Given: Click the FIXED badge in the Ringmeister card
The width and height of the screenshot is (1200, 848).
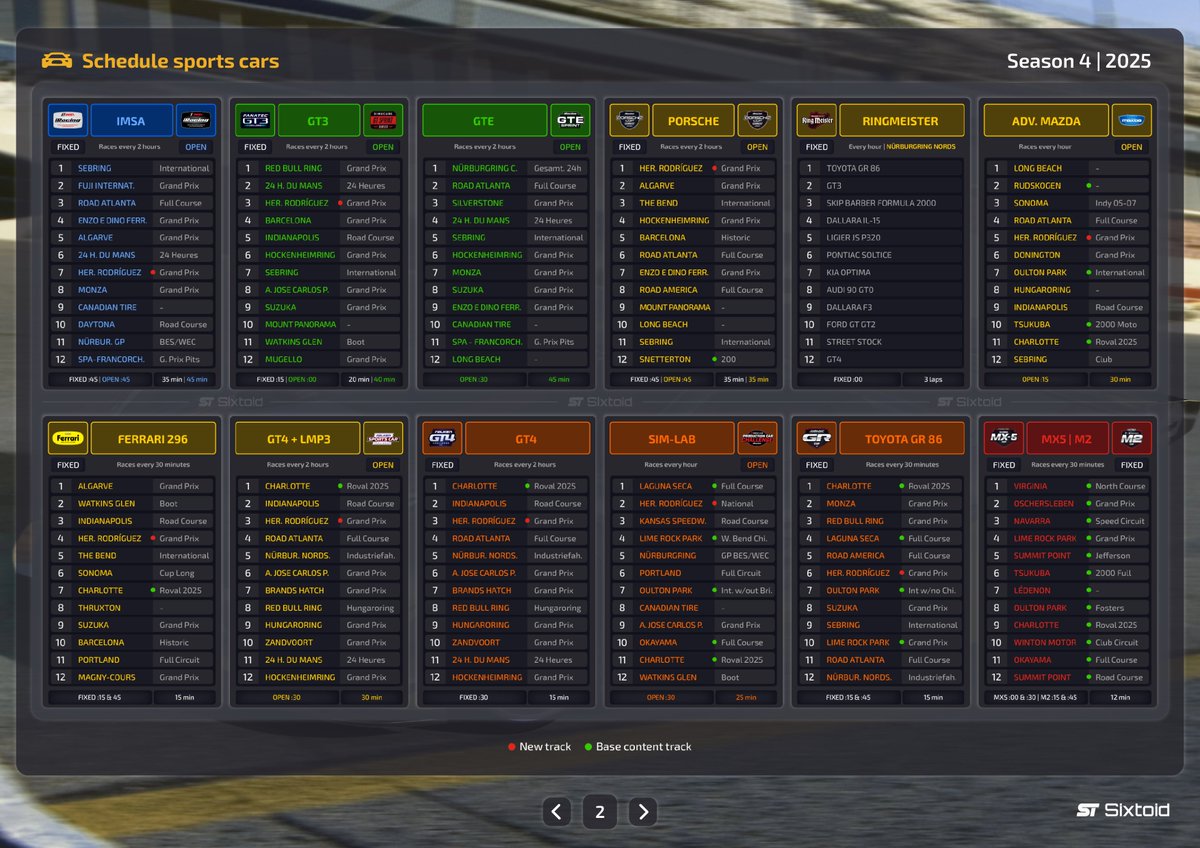Looking at the screenshot, I should point(817,147).
